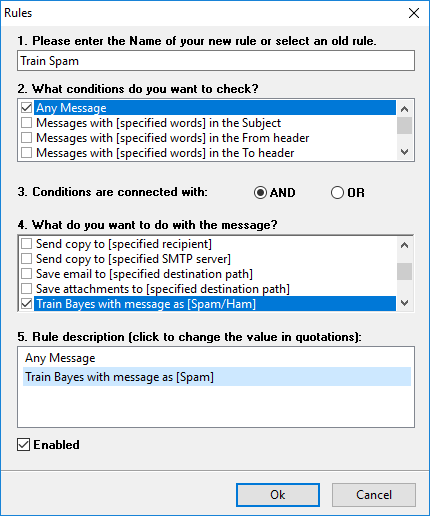Click the conditions list up arrow

[x=404, y=109]
